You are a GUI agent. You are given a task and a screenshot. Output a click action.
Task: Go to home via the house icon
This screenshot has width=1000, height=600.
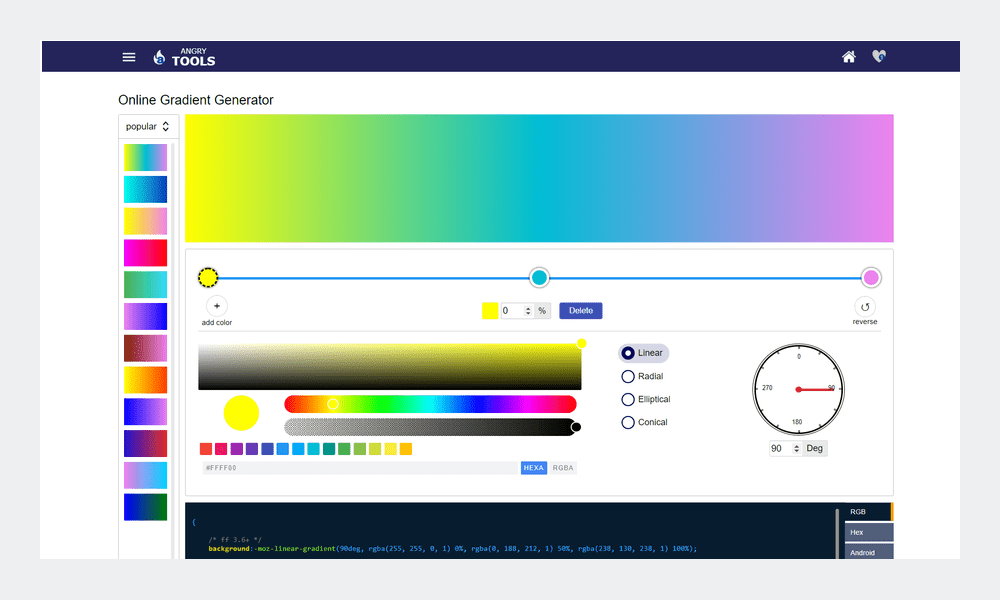click(848, 57)
